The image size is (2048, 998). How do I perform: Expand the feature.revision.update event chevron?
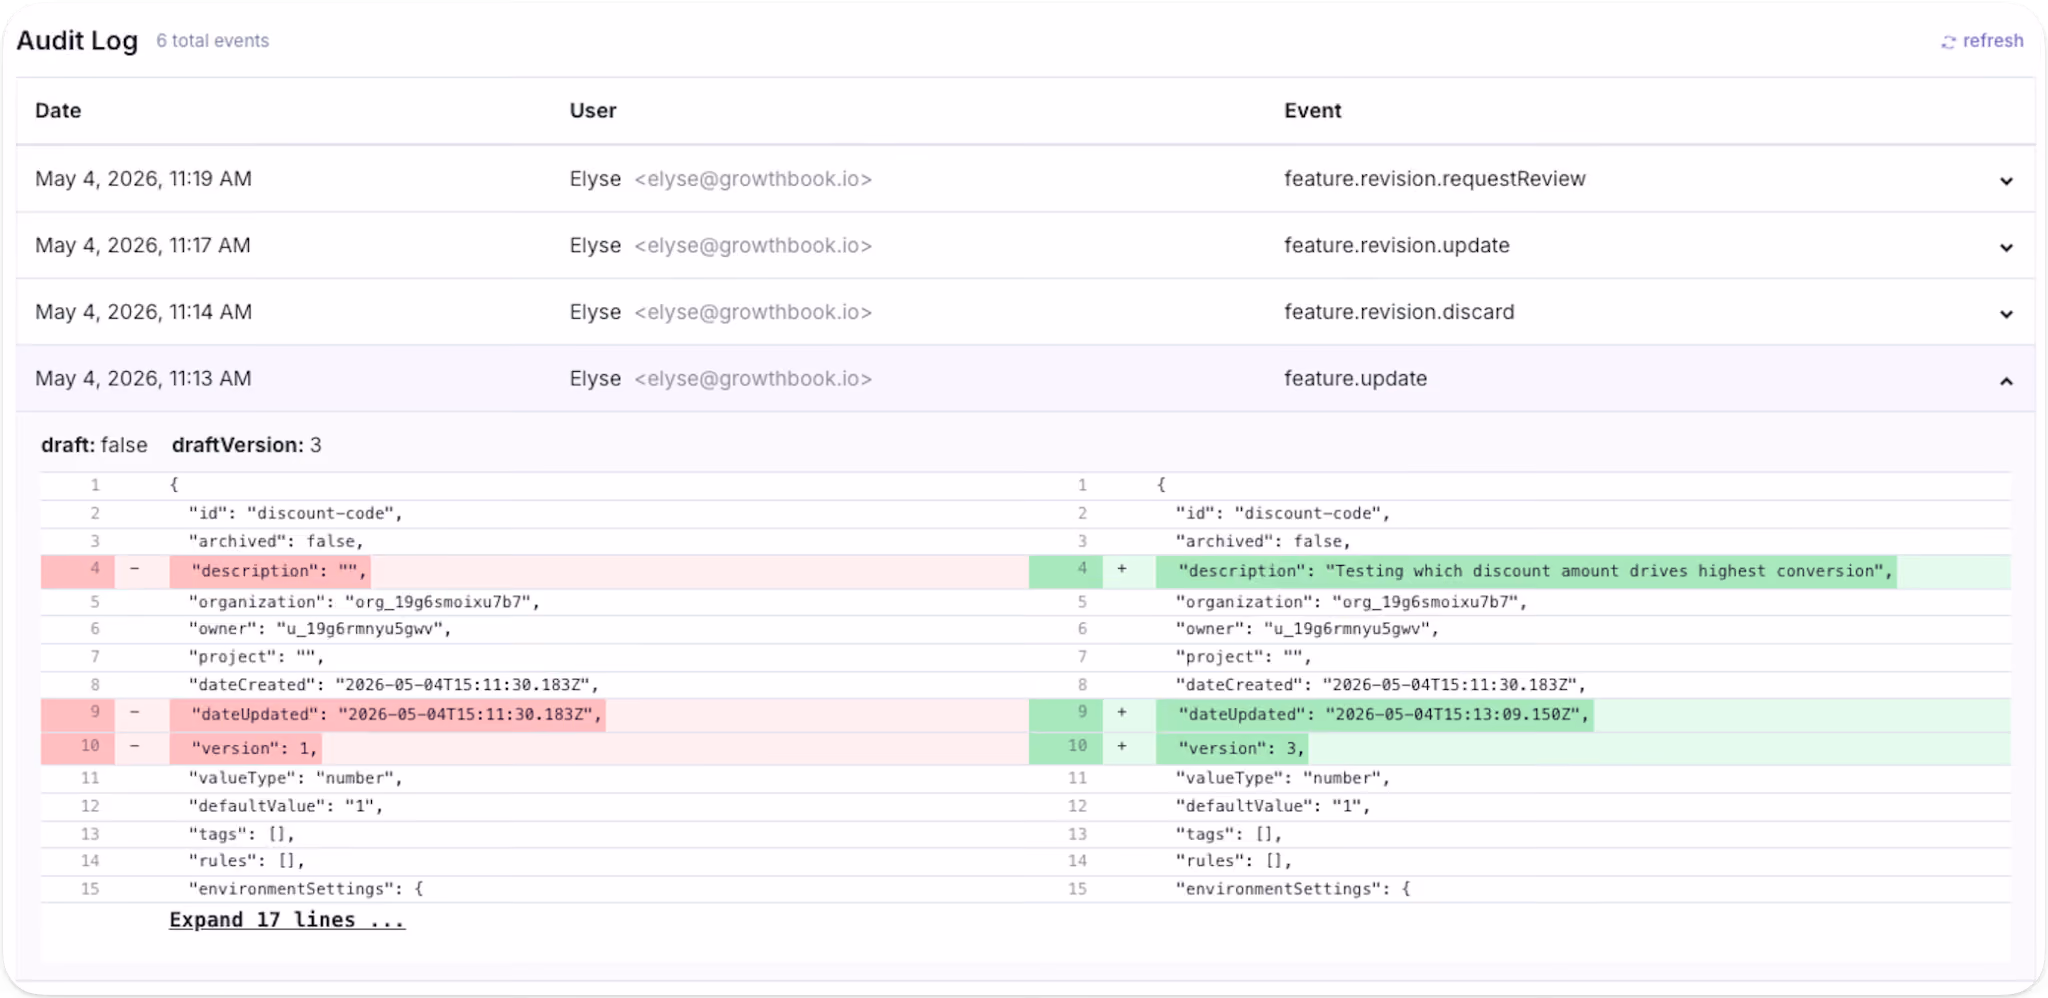point(2006,247)
